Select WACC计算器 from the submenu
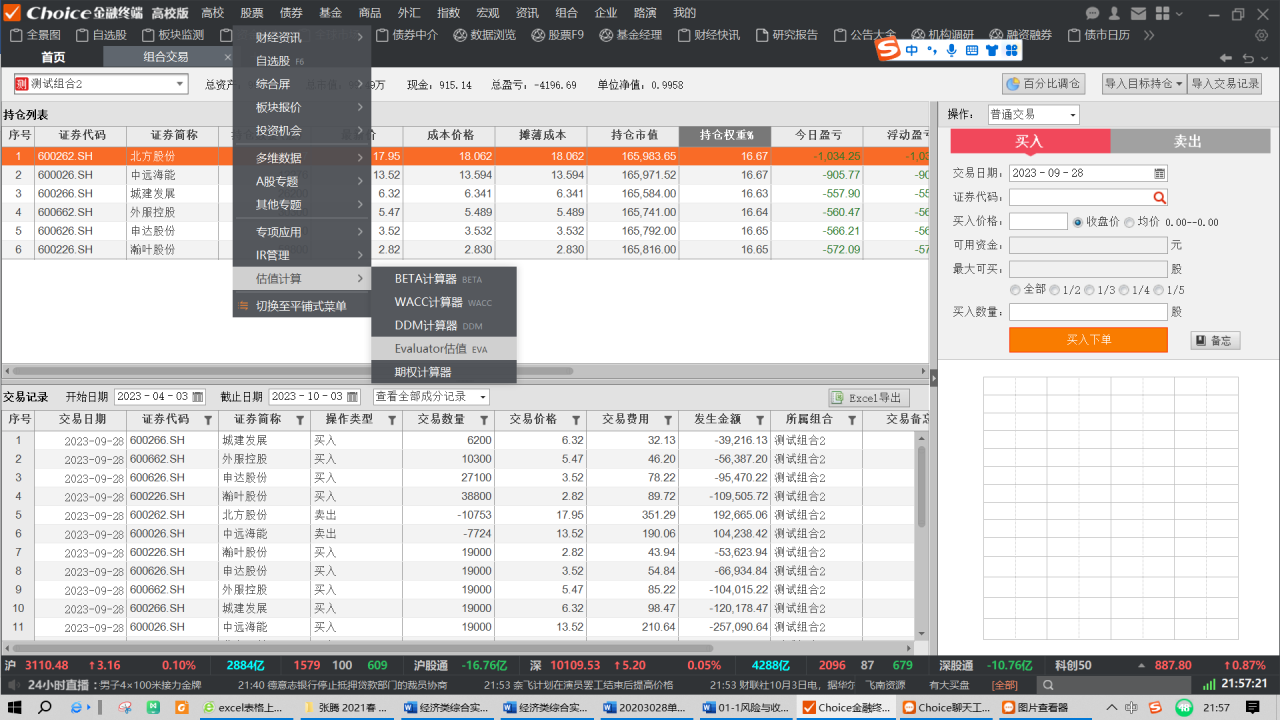Screen dimensions: 1280x720 click(444, 302)
